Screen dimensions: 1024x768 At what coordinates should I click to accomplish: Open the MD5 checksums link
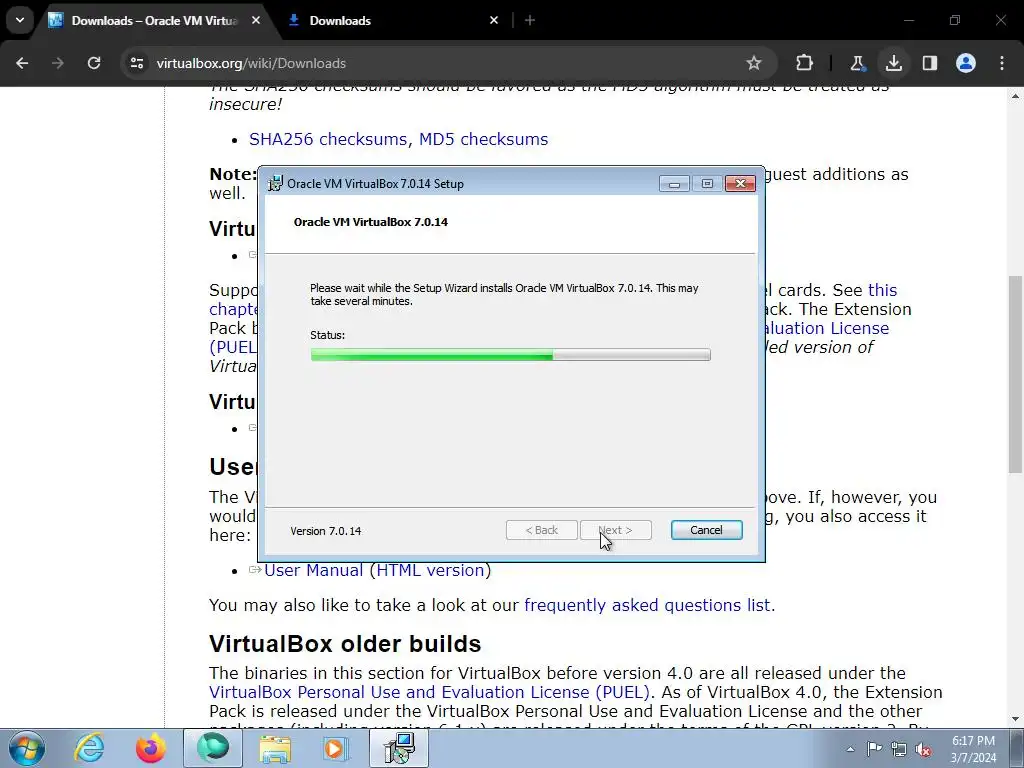[x=483, y=139]
